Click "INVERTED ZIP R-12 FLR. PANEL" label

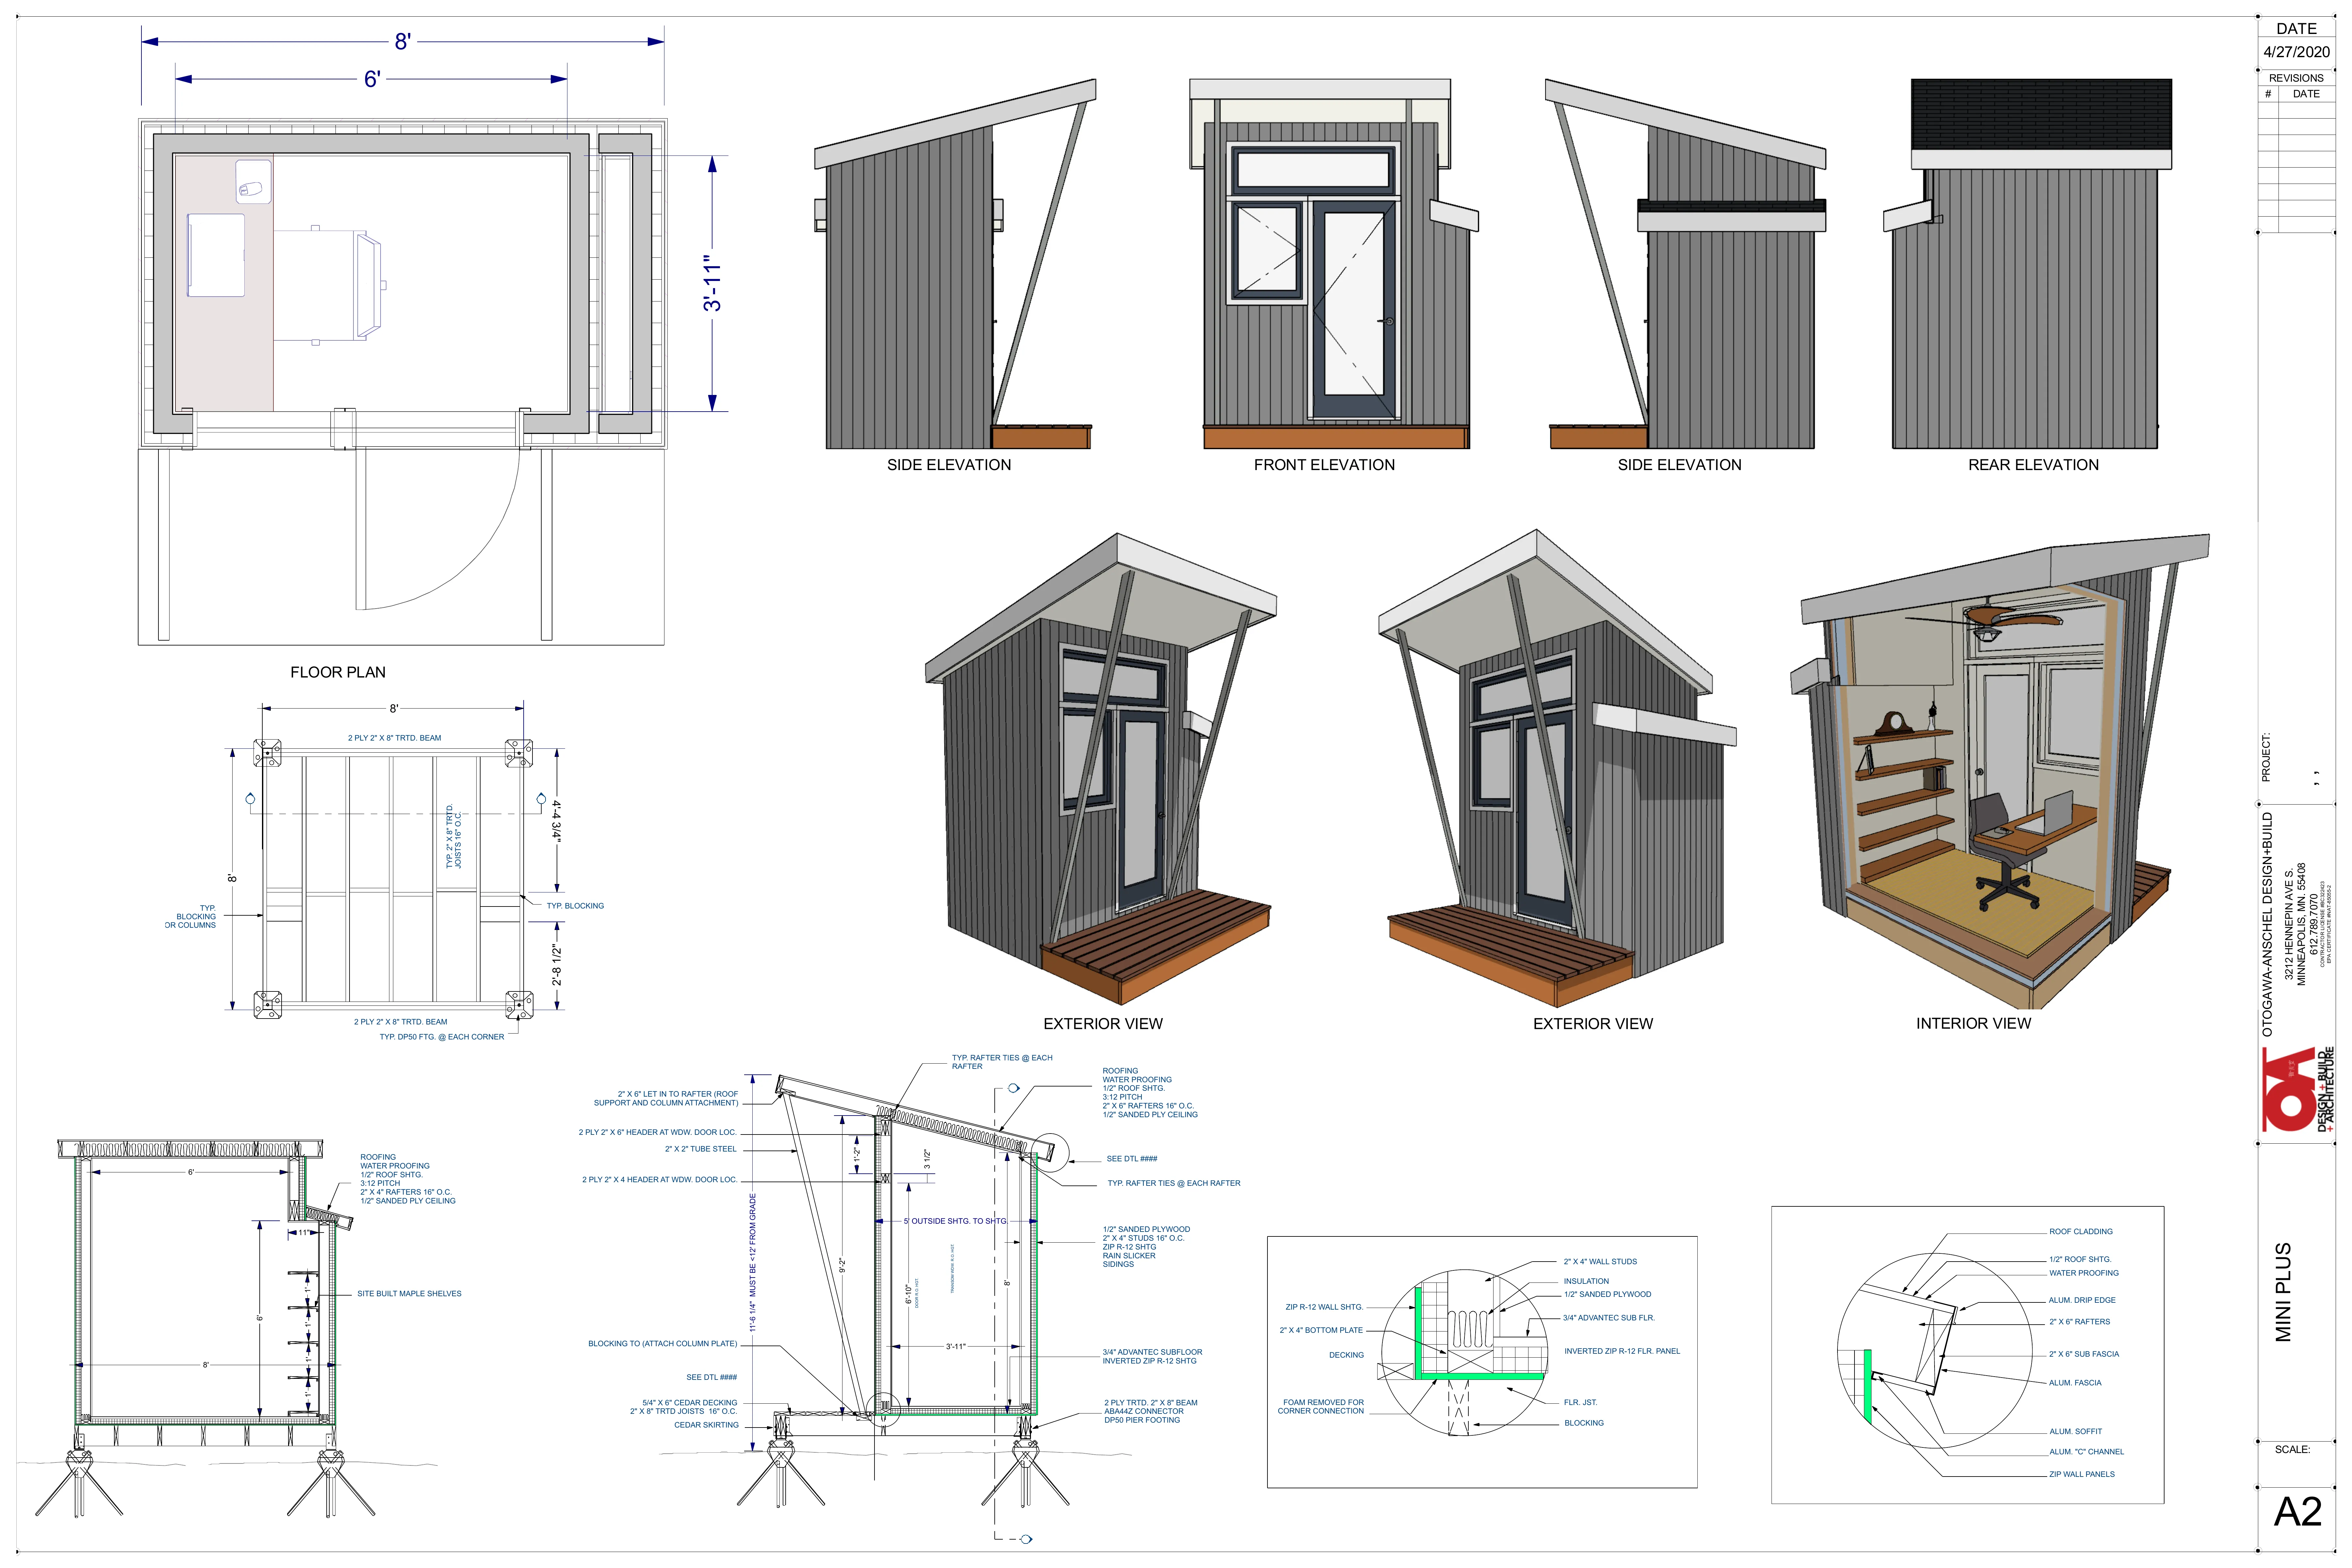click(1622, 1351)
